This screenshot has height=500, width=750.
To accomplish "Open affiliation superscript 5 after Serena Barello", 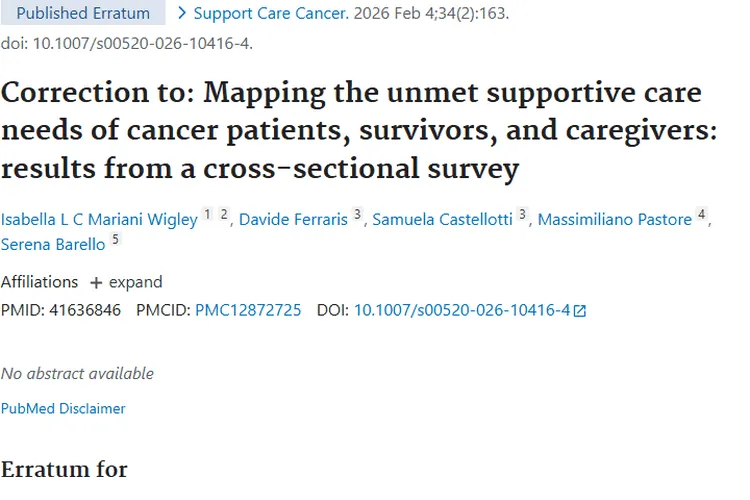I will (x=115, y=240).
